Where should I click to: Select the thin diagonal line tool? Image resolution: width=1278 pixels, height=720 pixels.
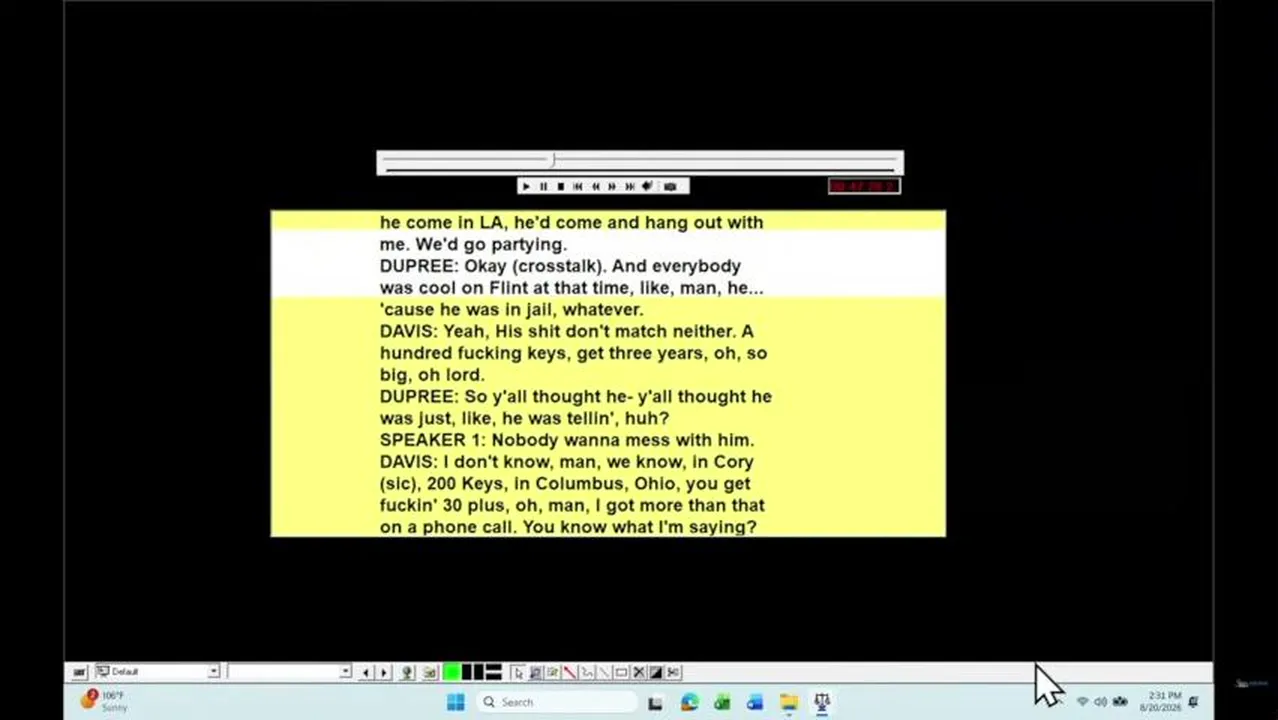(602, 672)
